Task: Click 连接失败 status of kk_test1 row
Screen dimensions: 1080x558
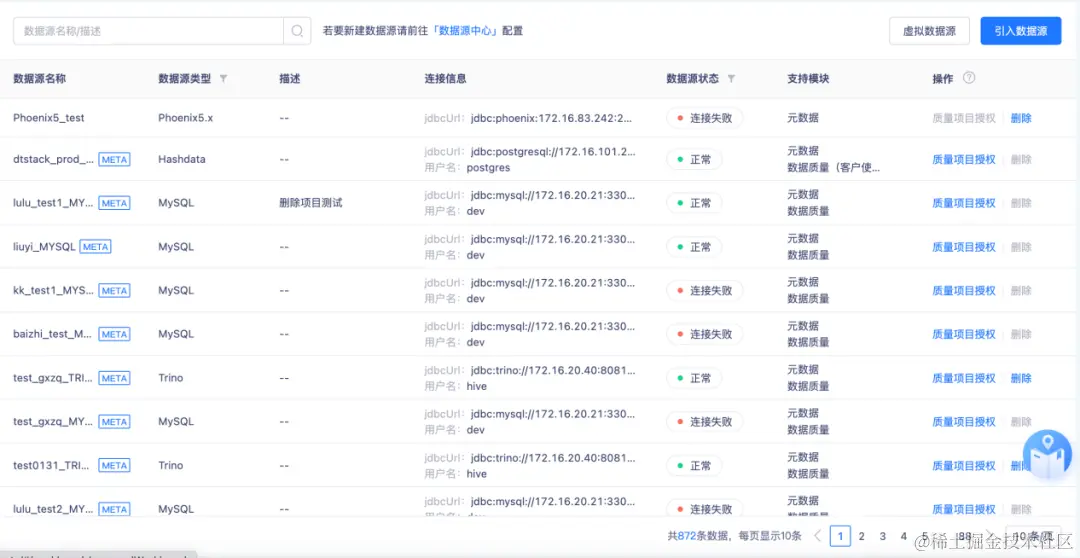Action: click(x=705, y=291)
